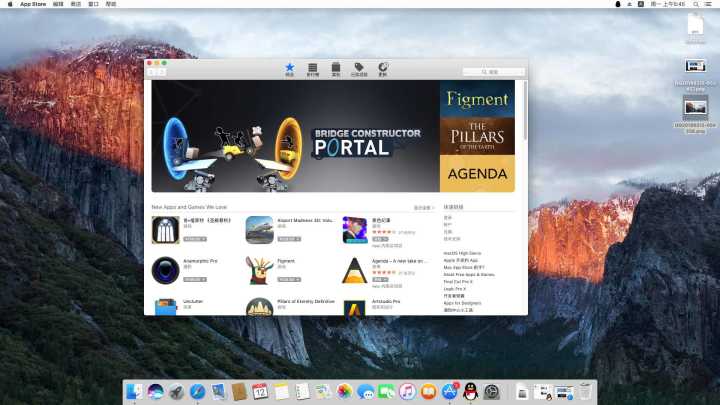Open the purple detective game app icon
The width and height of the screenshot is (720, 405).
click(x=354, y=230)
